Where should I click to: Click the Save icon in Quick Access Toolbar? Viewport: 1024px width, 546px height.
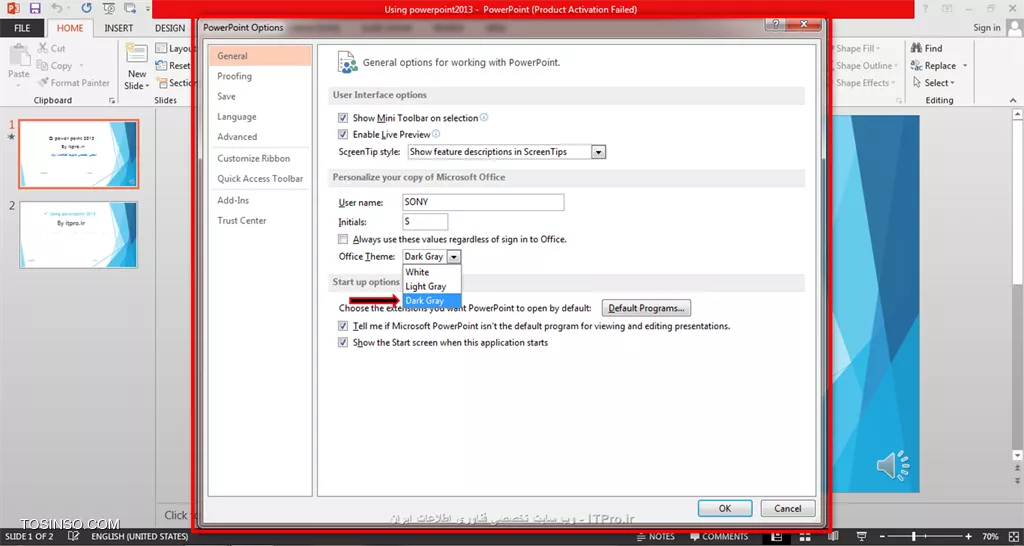point(35,8)
